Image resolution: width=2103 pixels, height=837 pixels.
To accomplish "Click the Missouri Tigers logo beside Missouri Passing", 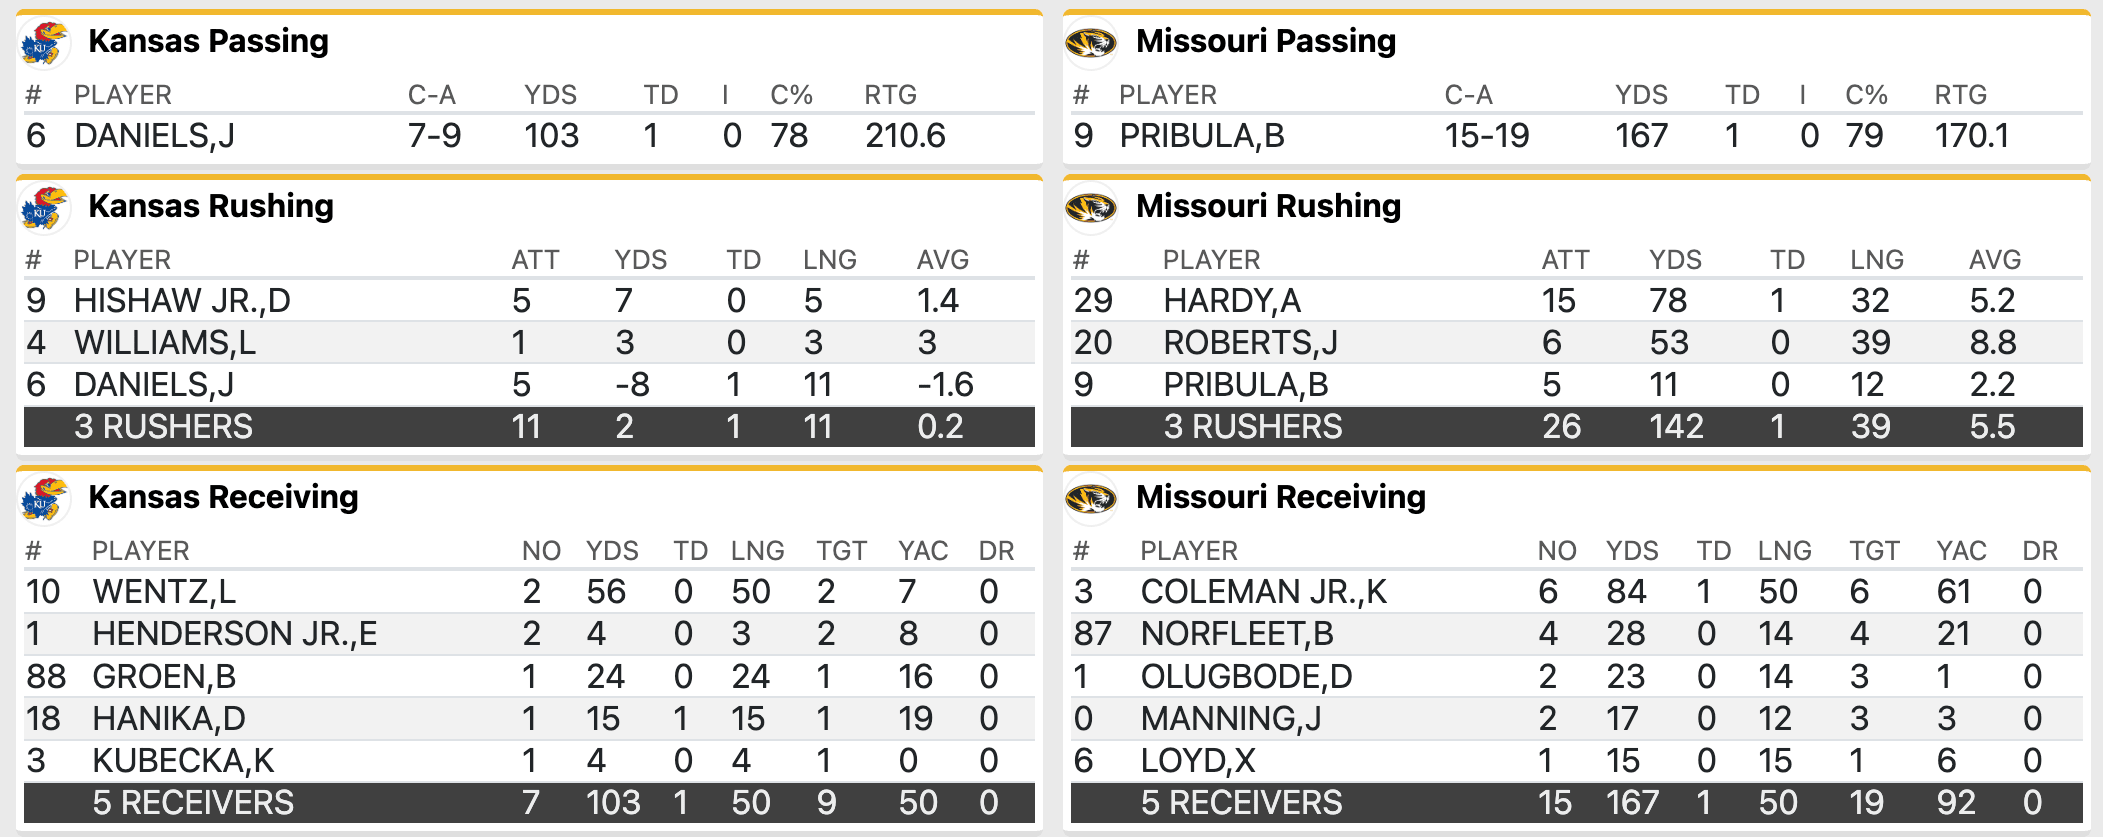I will pos(1091,43).
